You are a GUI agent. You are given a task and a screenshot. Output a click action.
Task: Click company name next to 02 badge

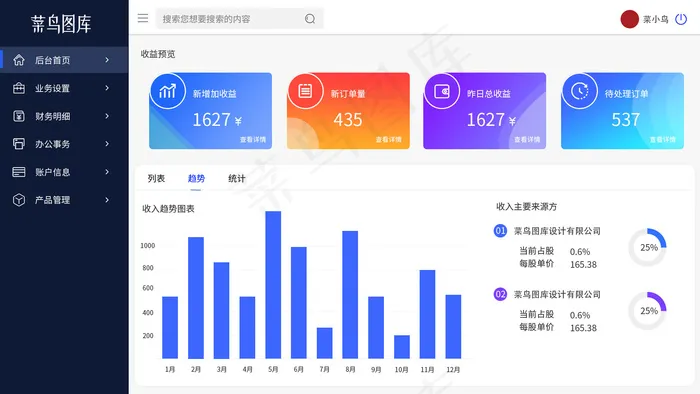(x=557, y=294)
